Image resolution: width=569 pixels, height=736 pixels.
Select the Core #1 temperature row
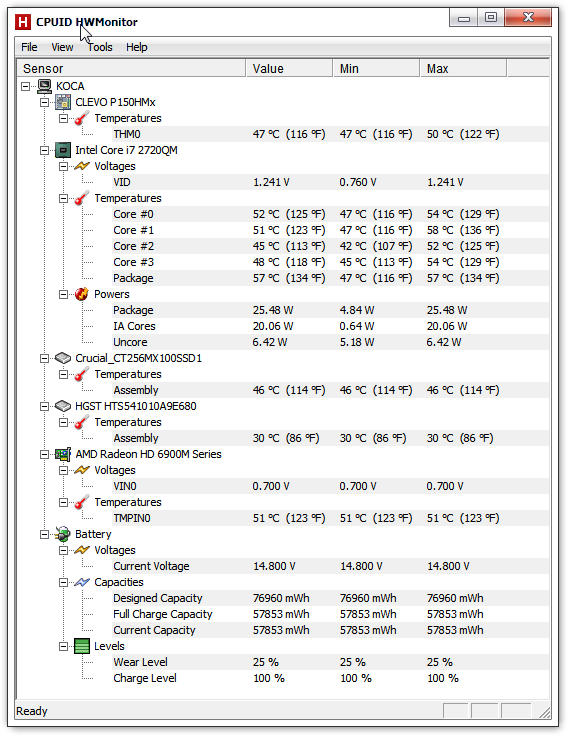point(331,230)
